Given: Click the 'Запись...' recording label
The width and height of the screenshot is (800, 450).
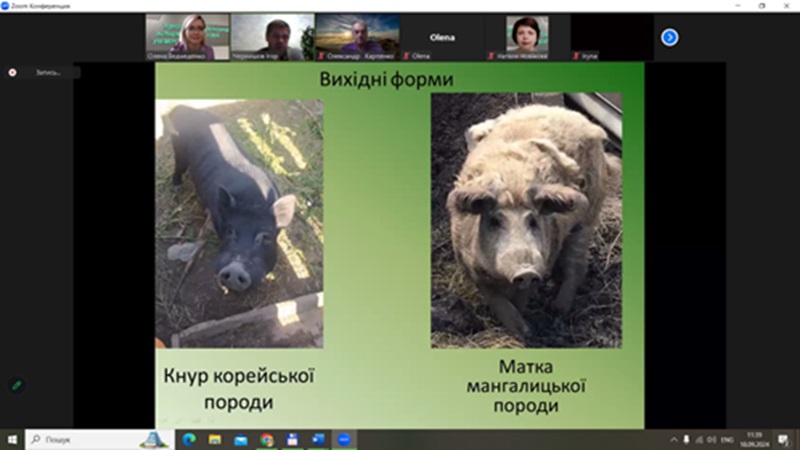Looking at the screenshot, I should (48, 72).
